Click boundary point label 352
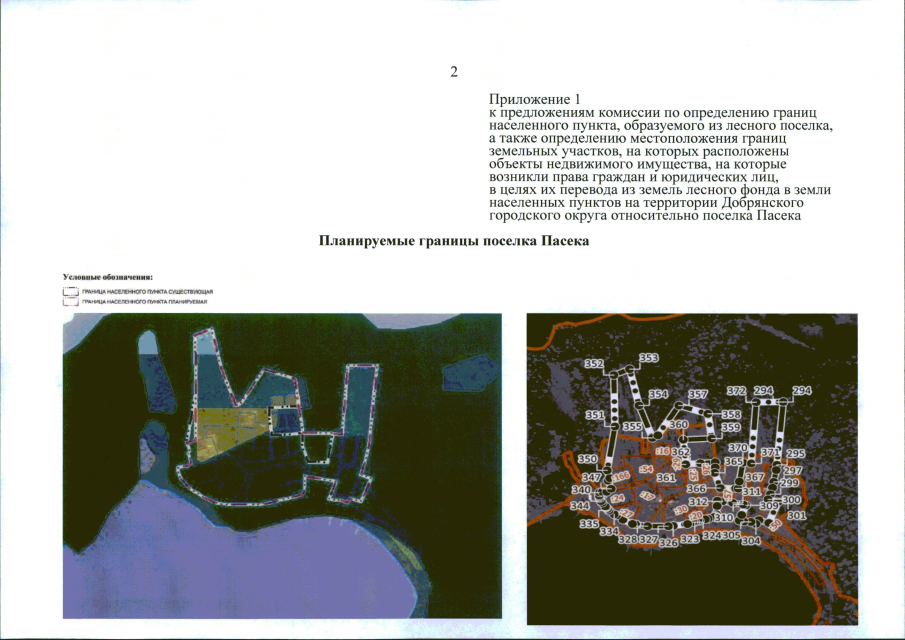The width and height of the screenshot is (905, 640). pos(594,364)
